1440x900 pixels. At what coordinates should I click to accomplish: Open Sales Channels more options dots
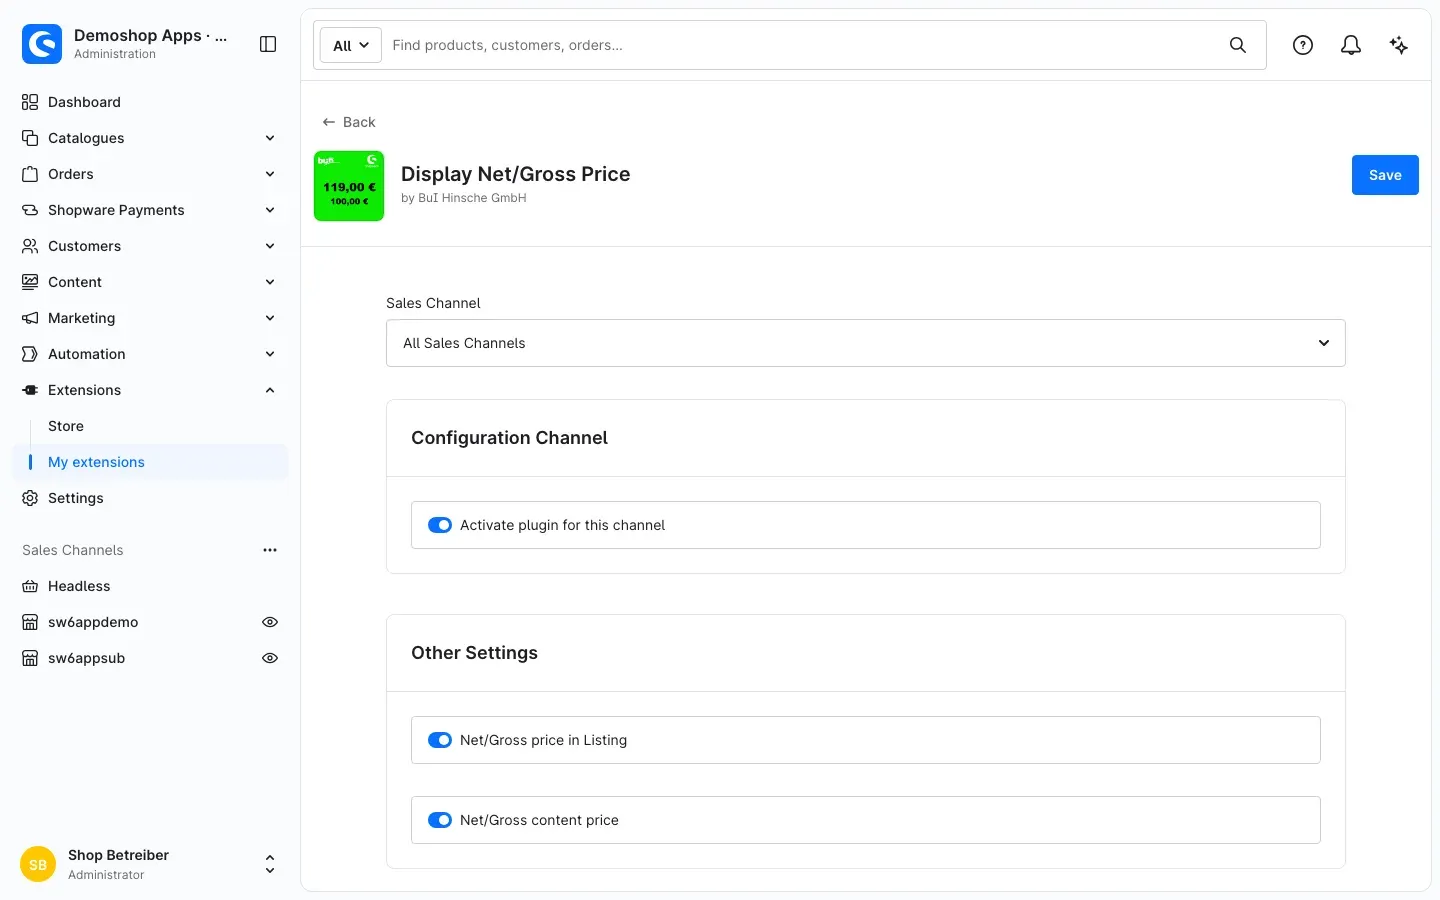click(x=270, y=550)
